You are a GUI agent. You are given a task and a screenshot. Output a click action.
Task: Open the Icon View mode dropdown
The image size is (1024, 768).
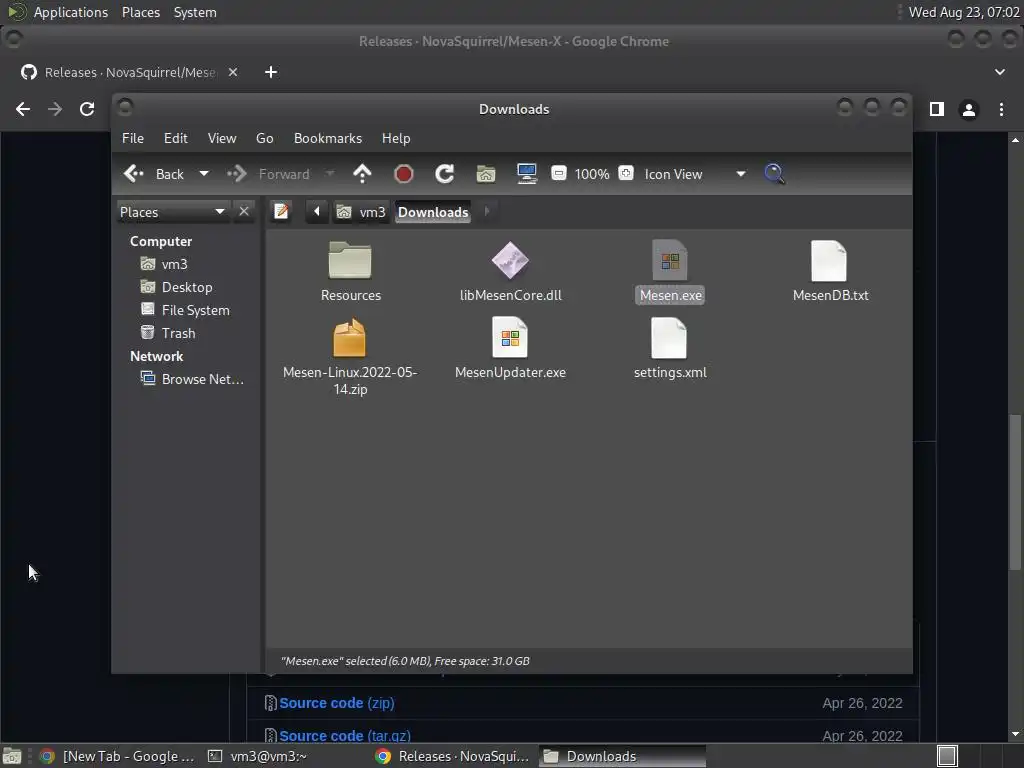coord(695,174)
